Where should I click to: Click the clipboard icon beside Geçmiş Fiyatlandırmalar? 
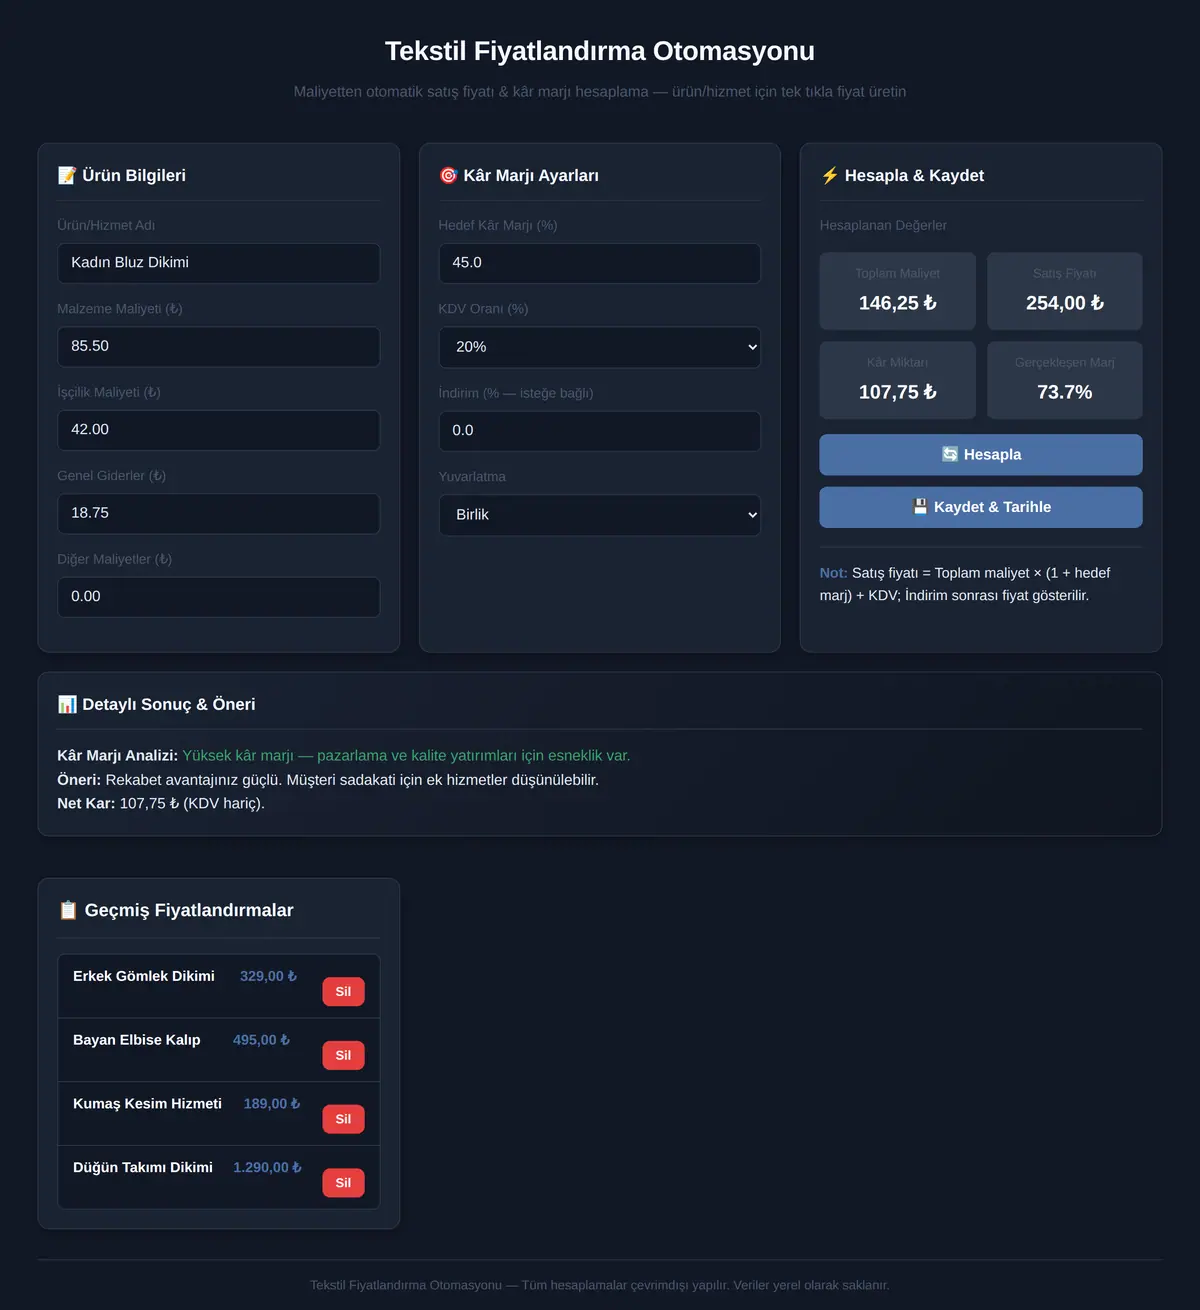[x=68, y=911]
